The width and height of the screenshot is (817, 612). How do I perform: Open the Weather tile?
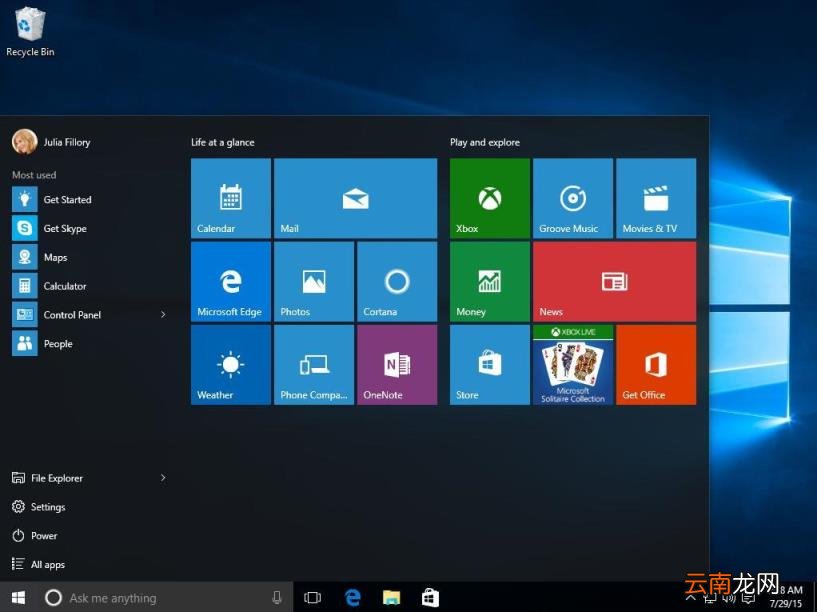point(231,365)
